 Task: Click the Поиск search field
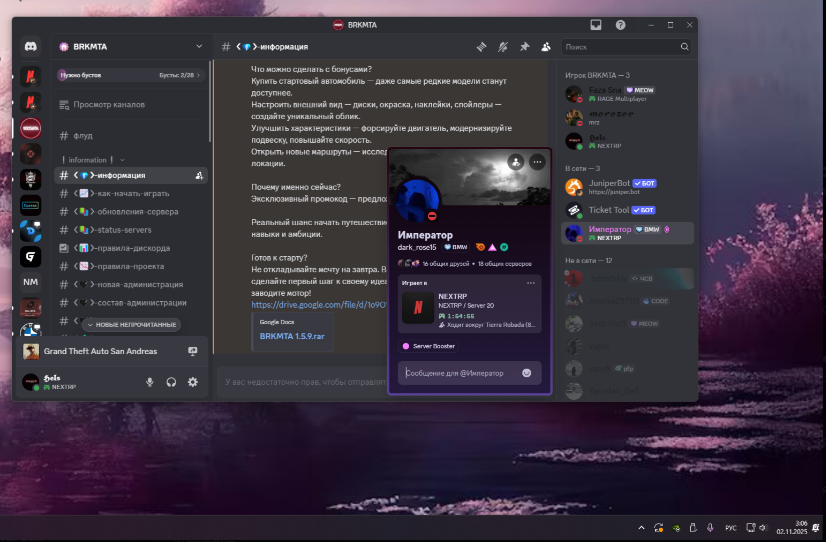point(620,47)
